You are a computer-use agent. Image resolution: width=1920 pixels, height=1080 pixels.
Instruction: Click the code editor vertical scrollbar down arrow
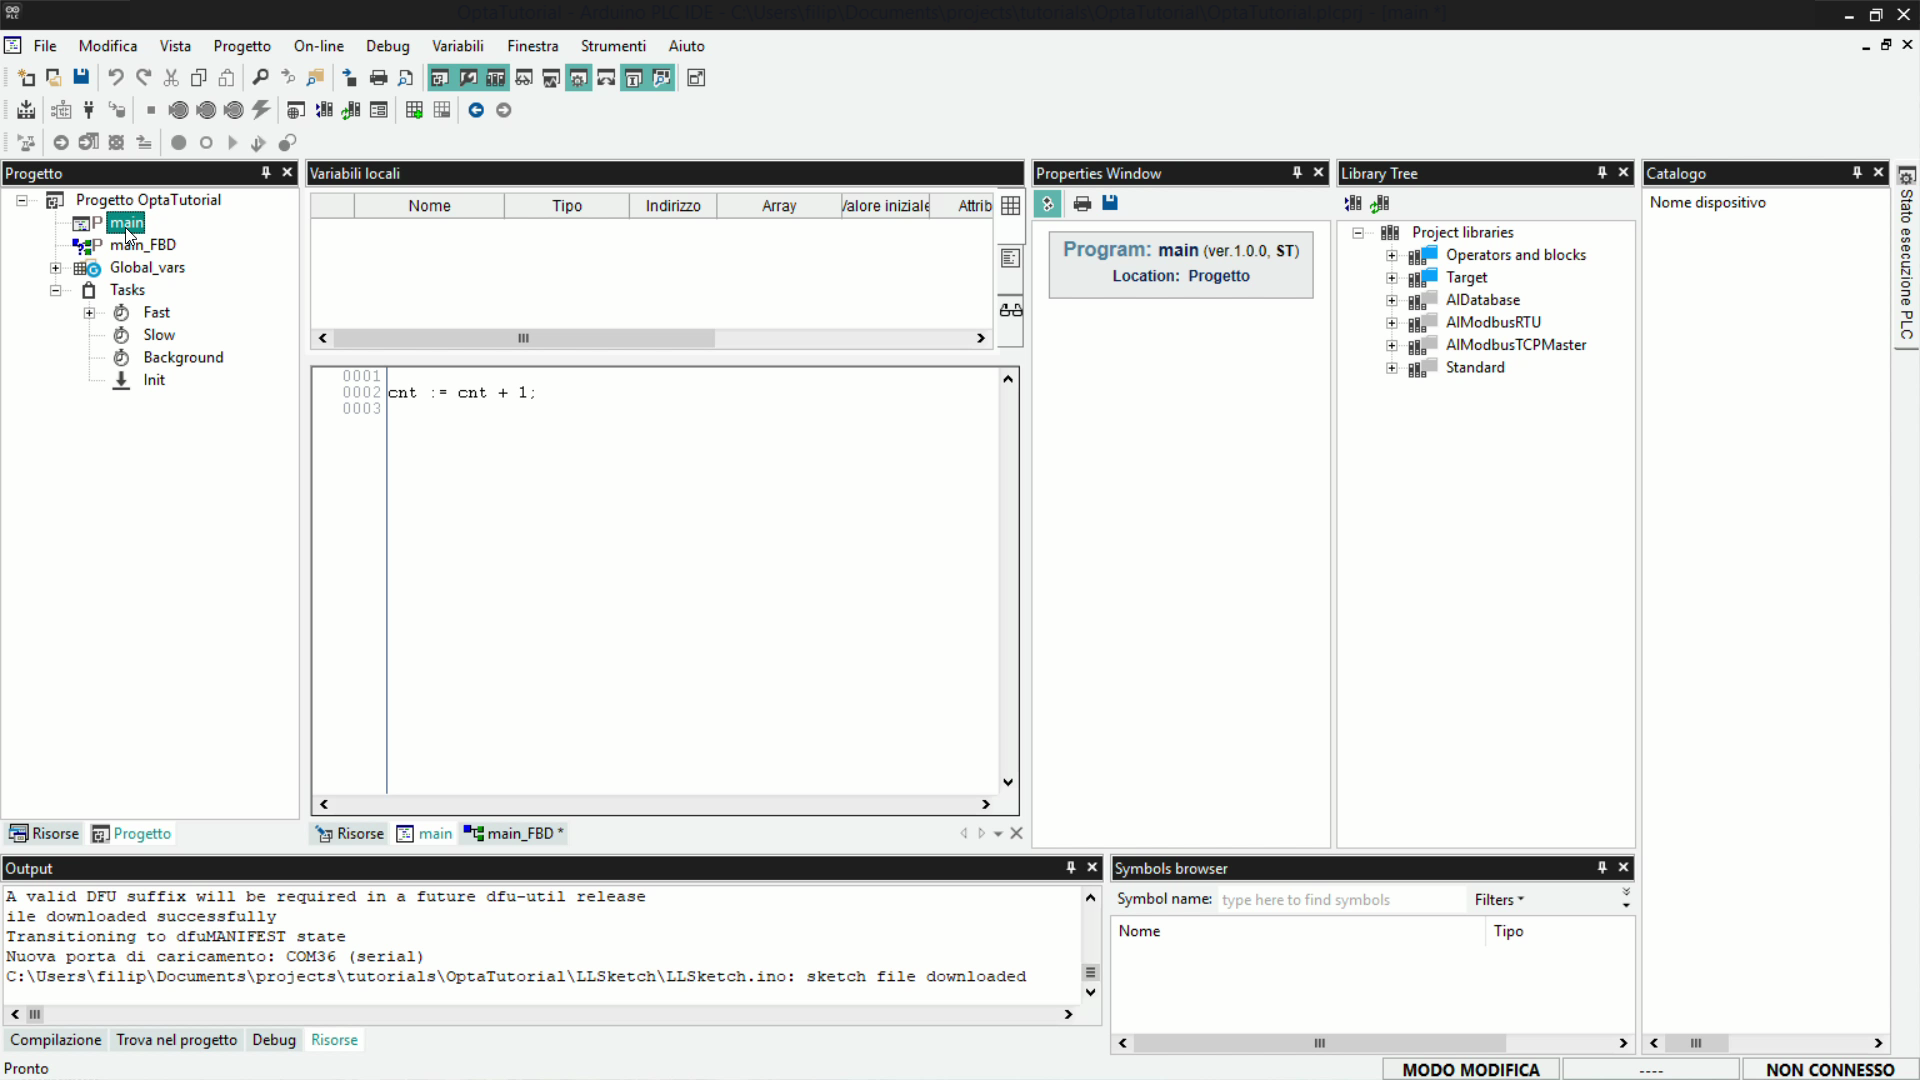pos(1008,783)
